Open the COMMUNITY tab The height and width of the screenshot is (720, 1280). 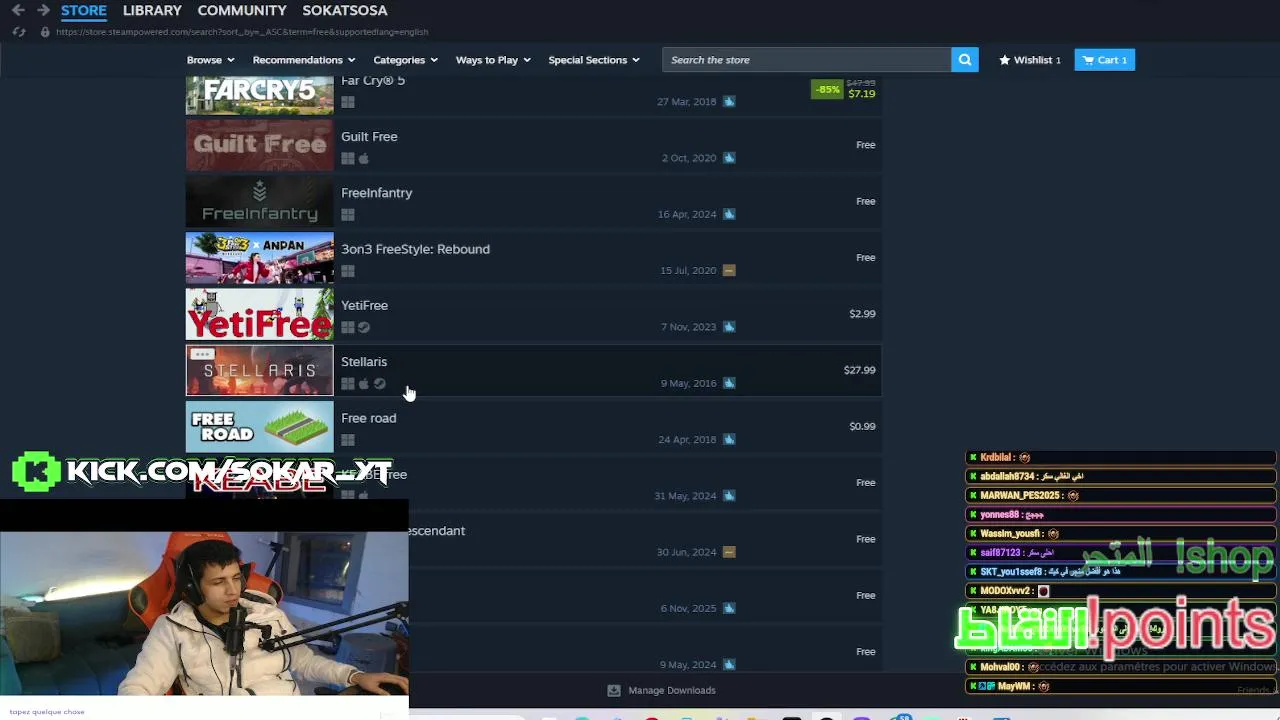pos(242,10)
